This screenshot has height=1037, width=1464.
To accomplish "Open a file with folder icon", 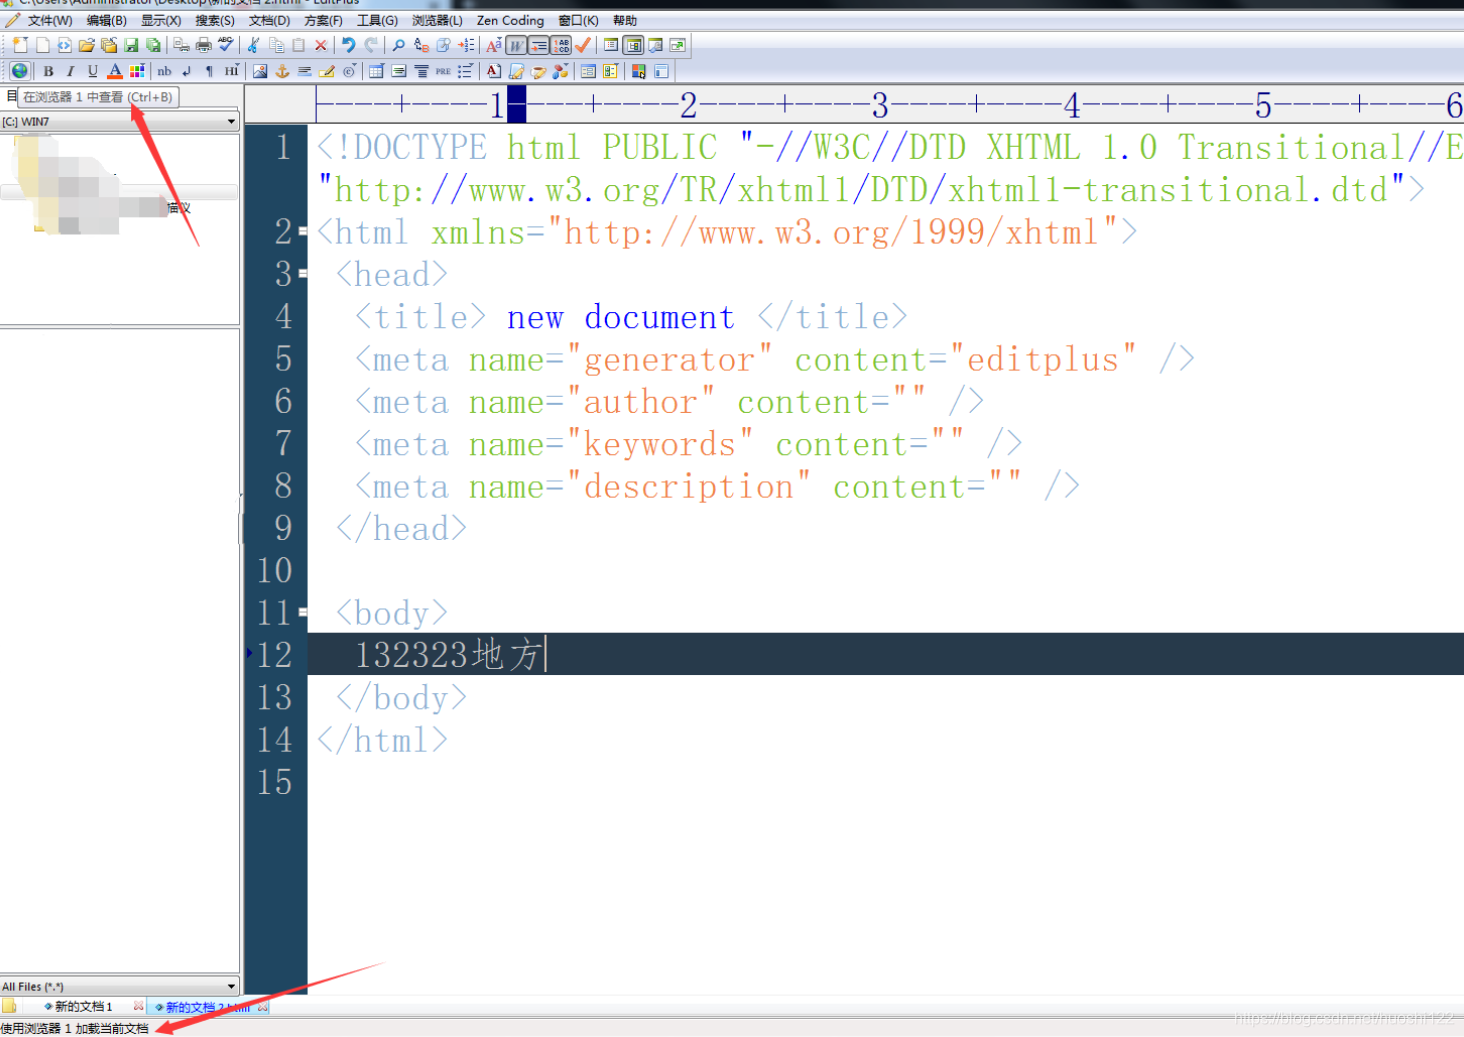I will coord(86,45).
